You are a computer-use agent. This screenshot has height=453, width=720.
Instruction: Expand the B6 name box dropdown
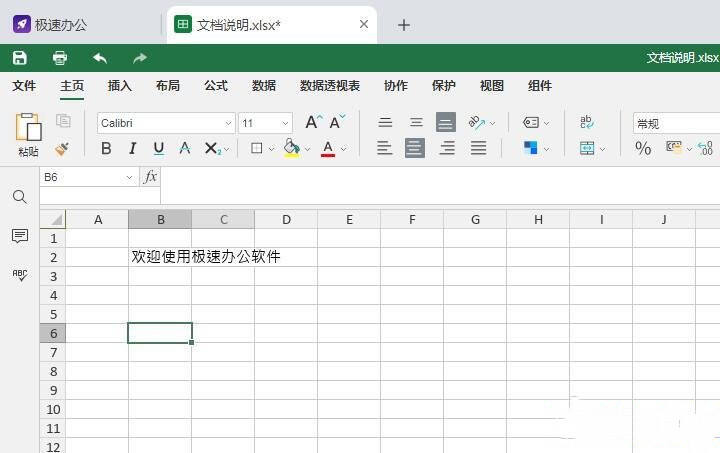click(129, 177)
